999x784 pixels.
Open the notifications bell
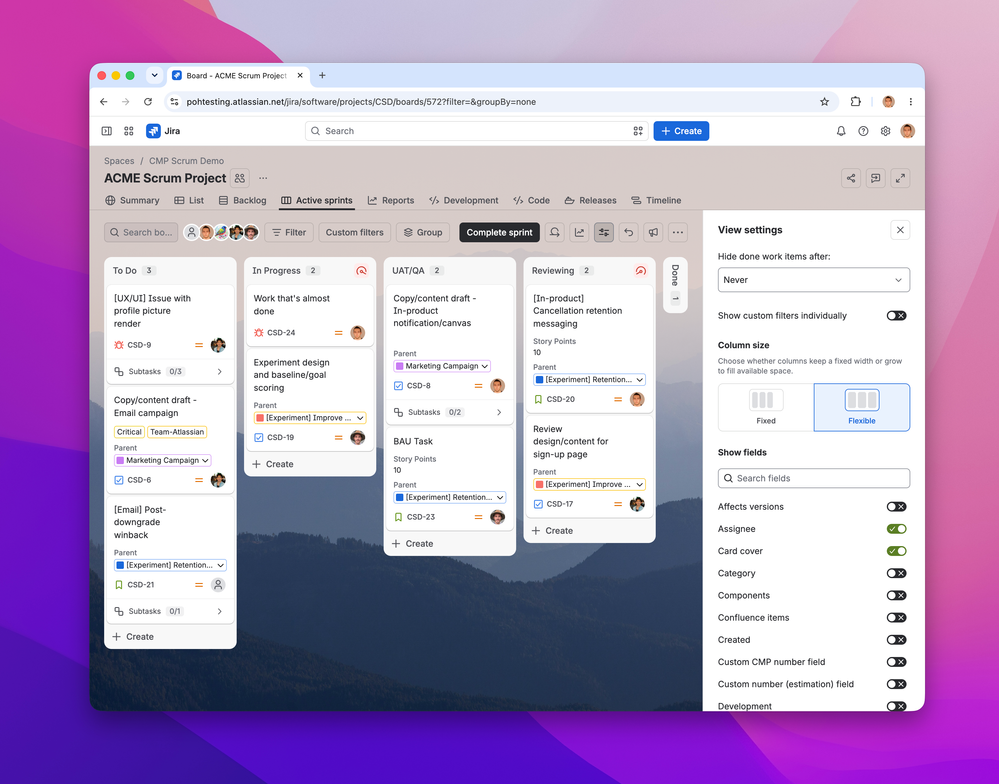(841, 131)
